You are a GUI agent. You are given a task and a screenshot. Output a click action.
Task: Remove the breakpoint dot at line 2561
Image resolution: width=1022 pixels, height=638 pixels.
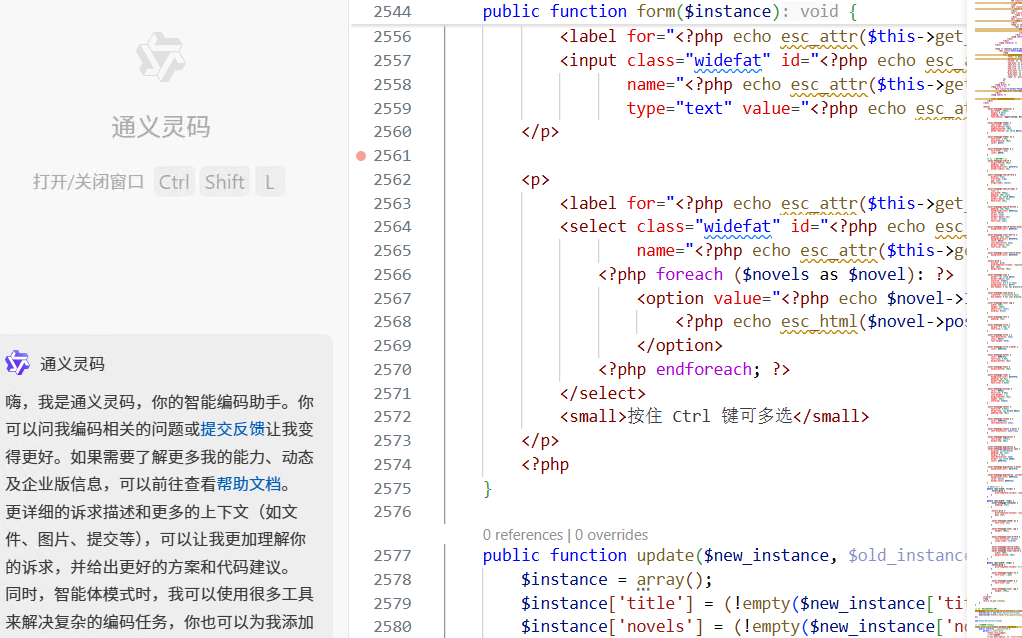(x=361, y=156)
